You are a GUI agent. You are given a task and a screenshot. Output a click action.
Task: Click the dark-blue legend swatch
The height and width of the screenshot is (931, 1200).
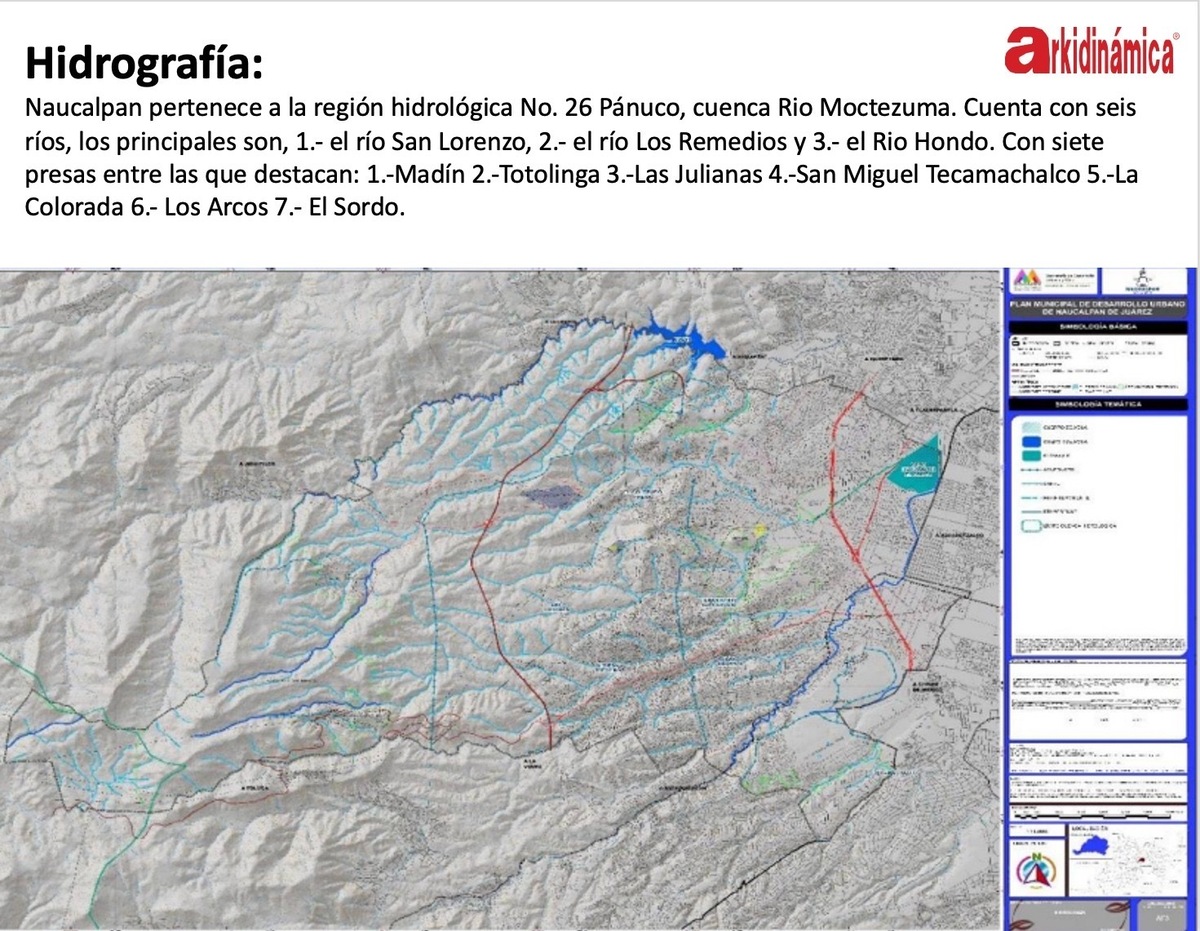pyautogui.click(x=1031, y=442)
